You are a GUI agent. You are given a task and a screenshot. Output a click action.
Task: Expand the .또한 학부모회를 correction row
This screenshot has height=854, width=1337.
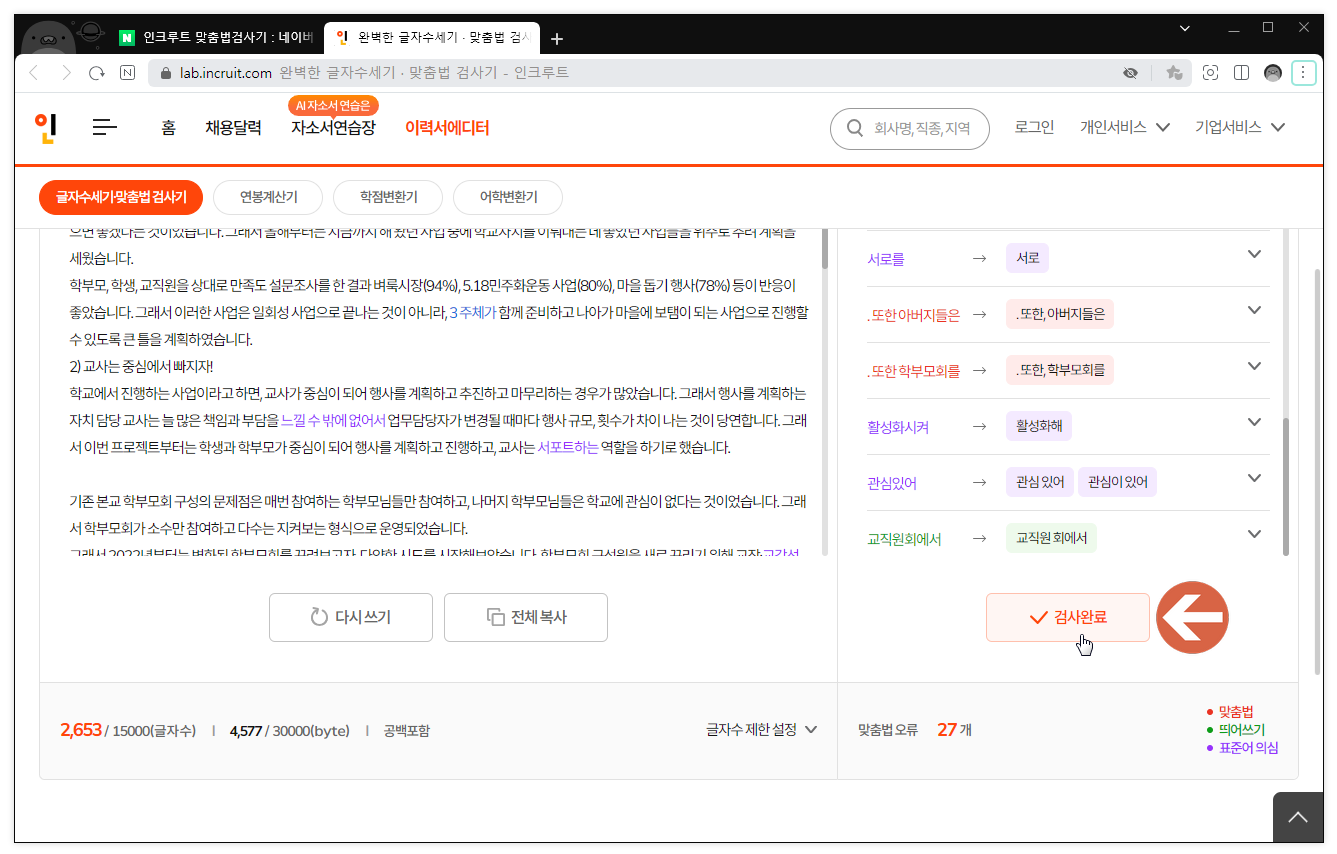coord(1254,367)
